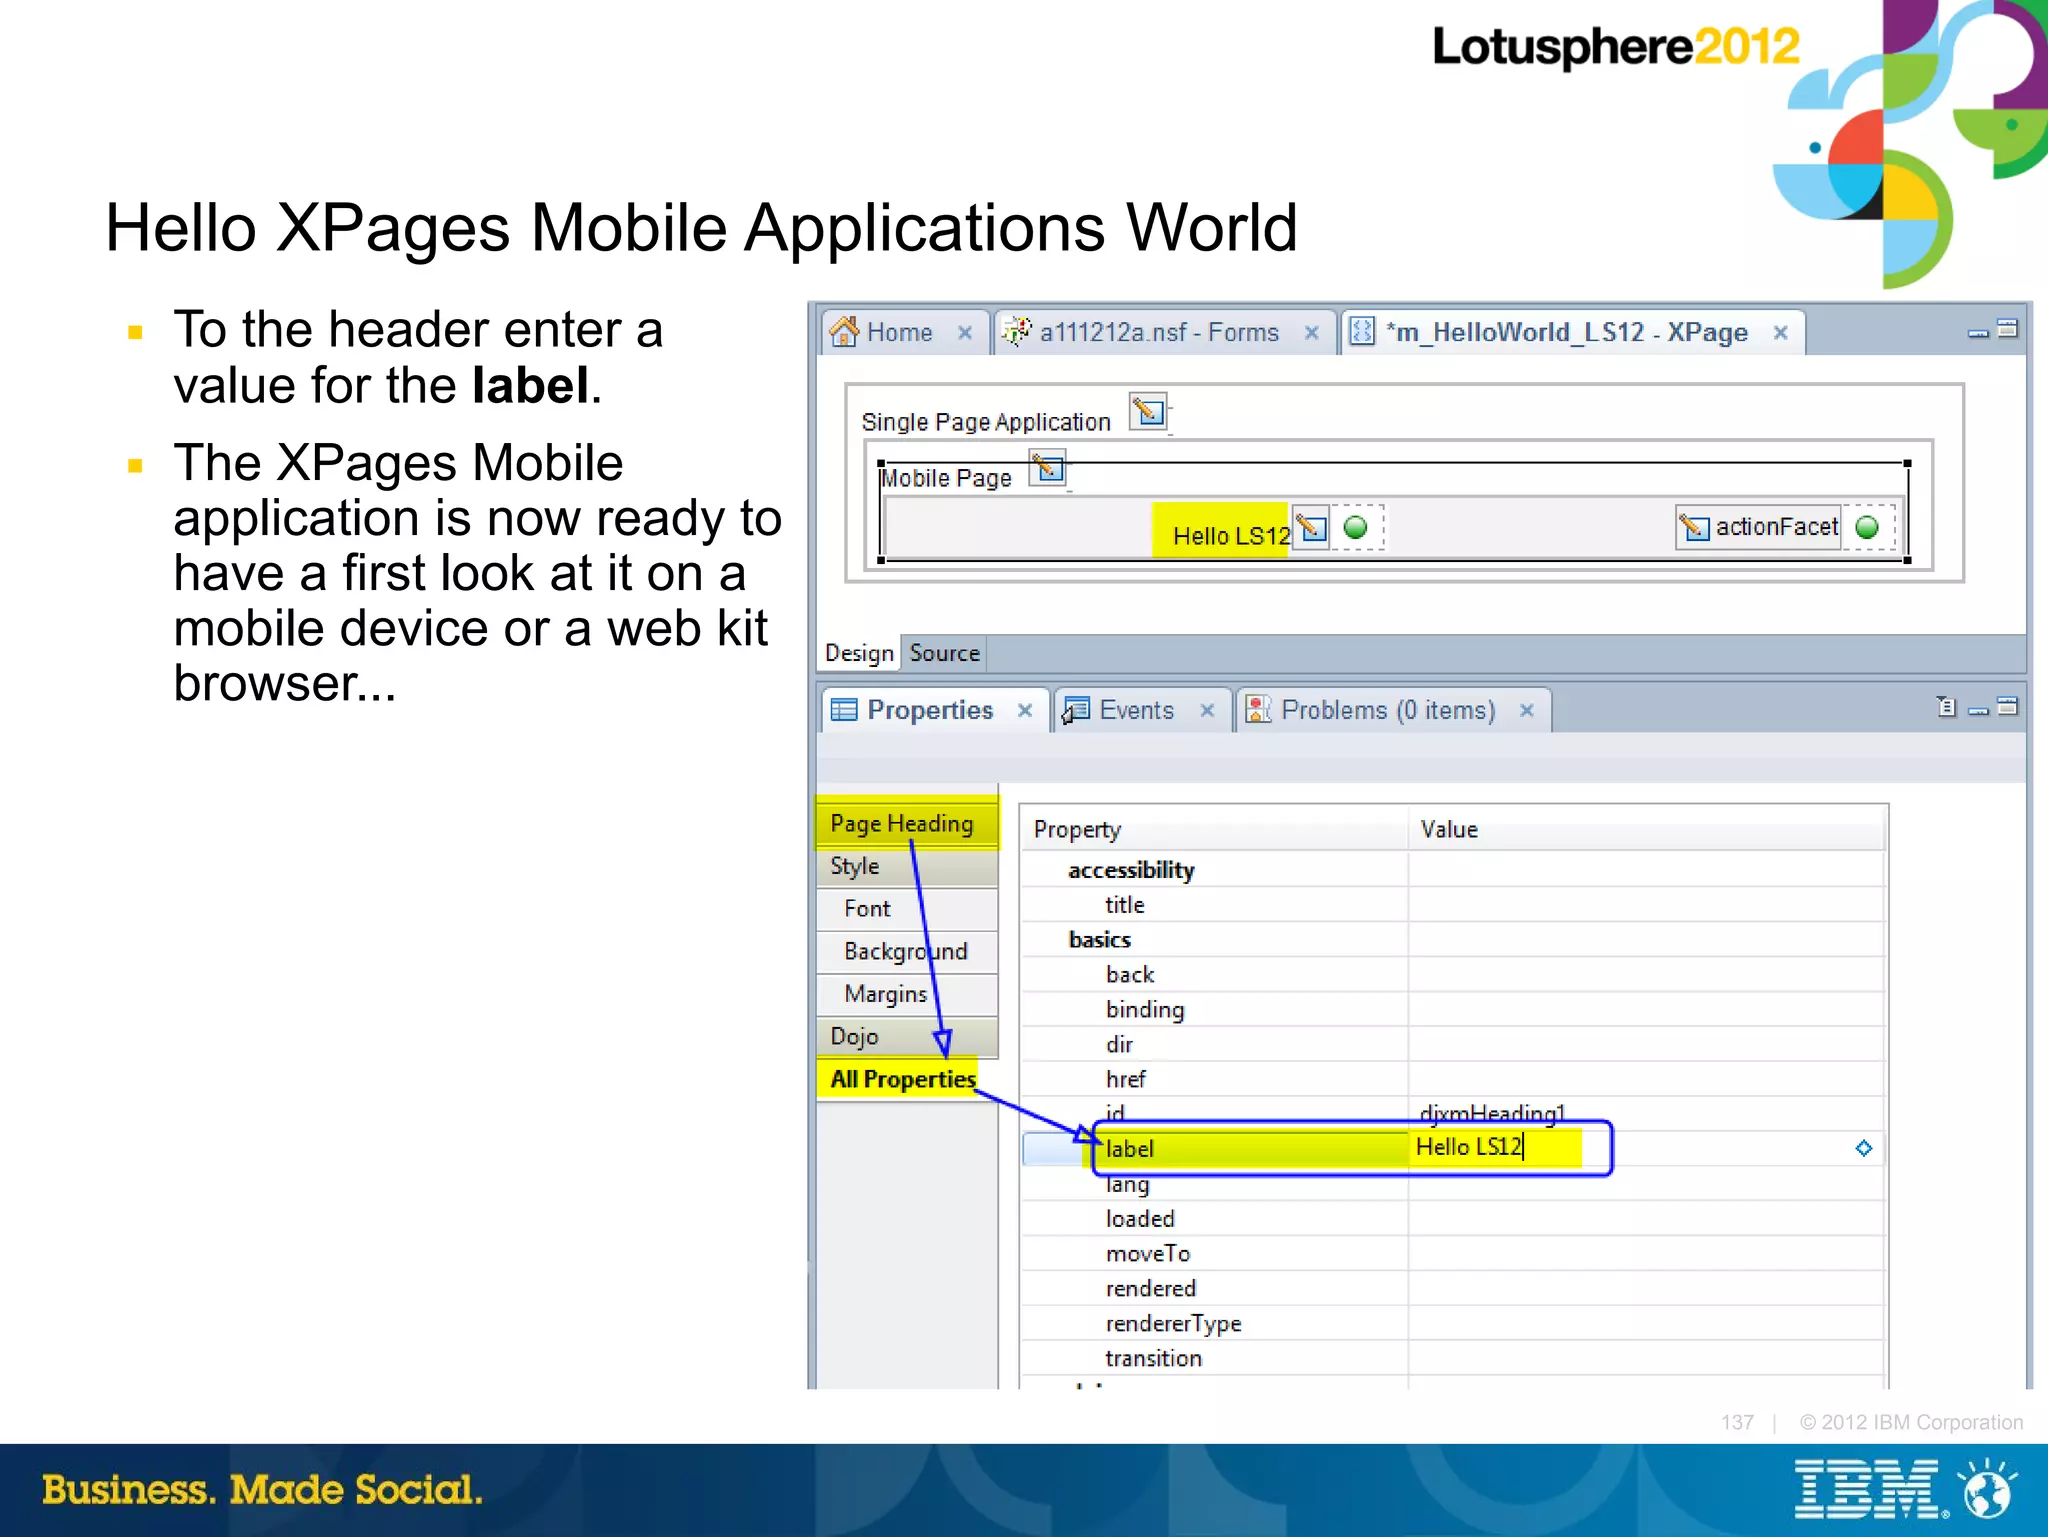Select the href property row
Viewport: 2048px width, 1537px height.
point(1453,1080)
